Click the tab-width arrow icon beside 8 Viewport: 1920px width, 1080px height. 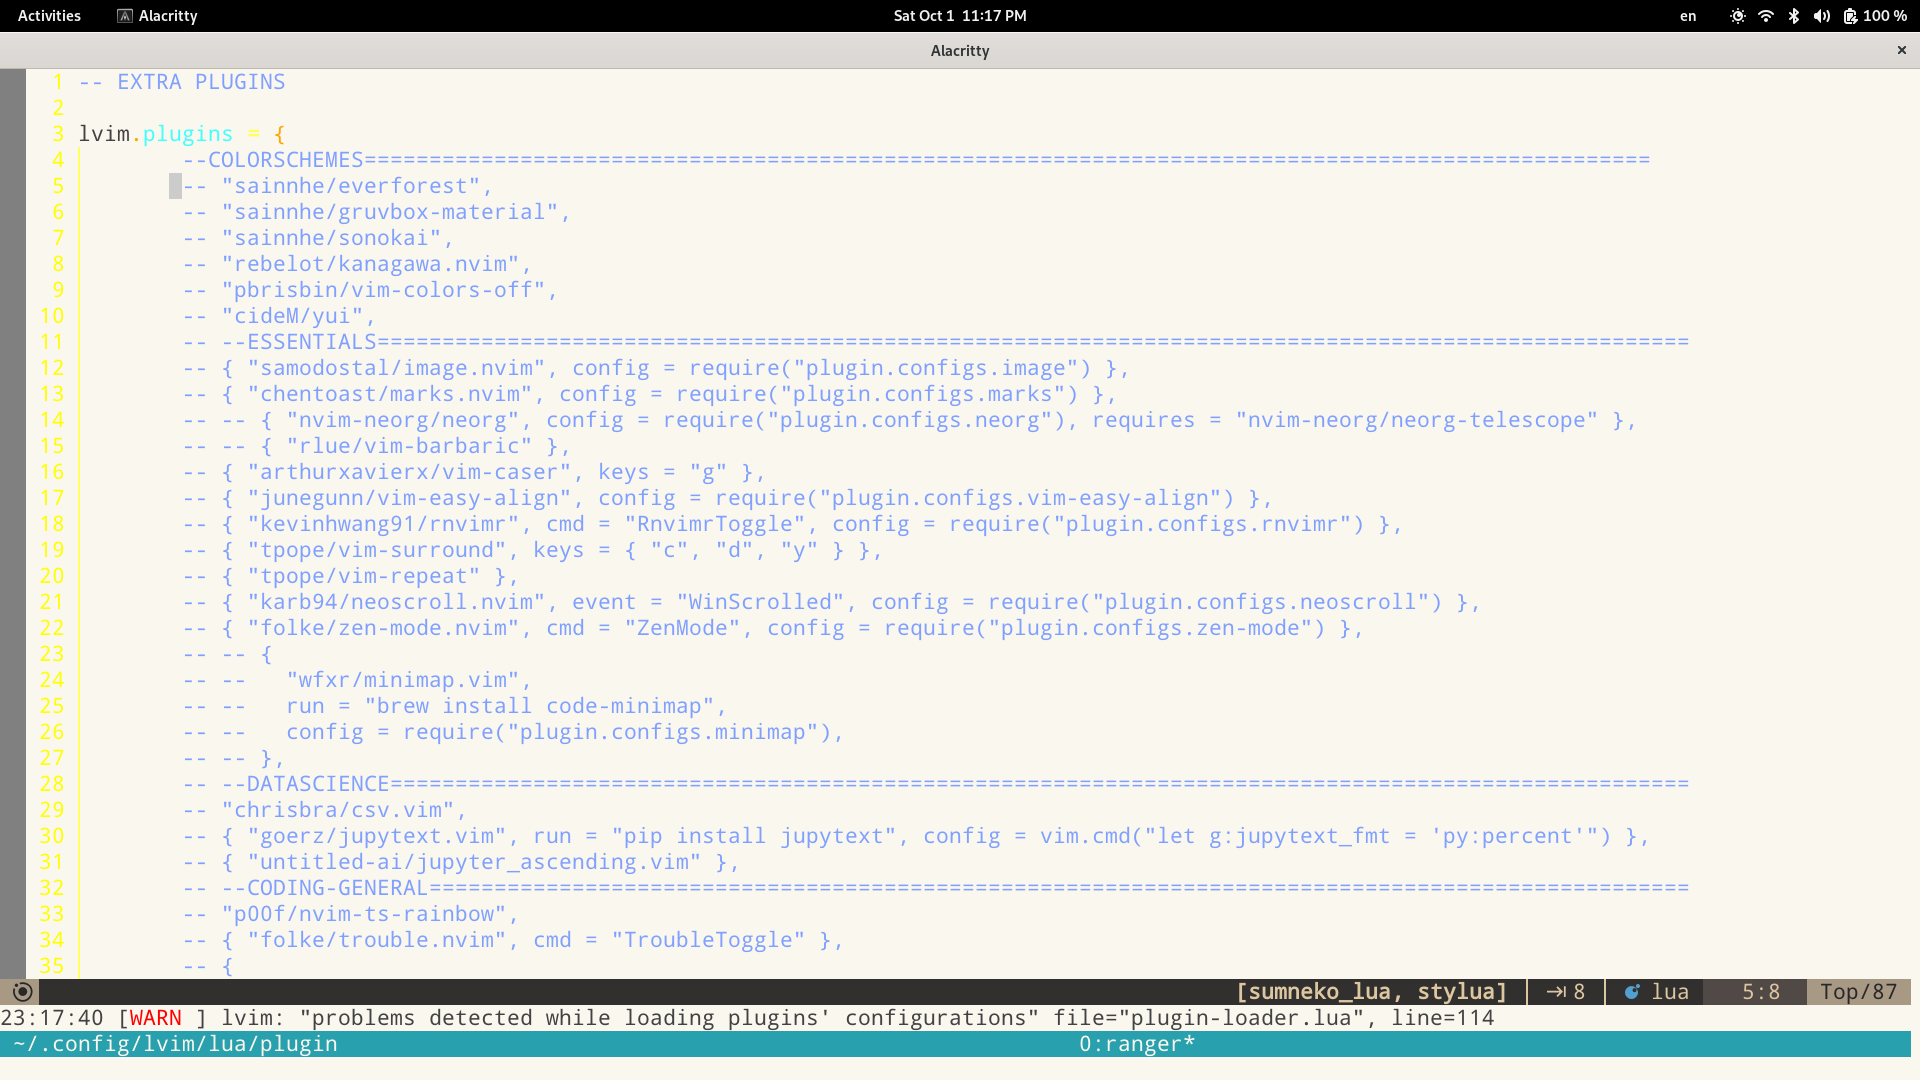pyautogui.click(x=1557, y=992)
